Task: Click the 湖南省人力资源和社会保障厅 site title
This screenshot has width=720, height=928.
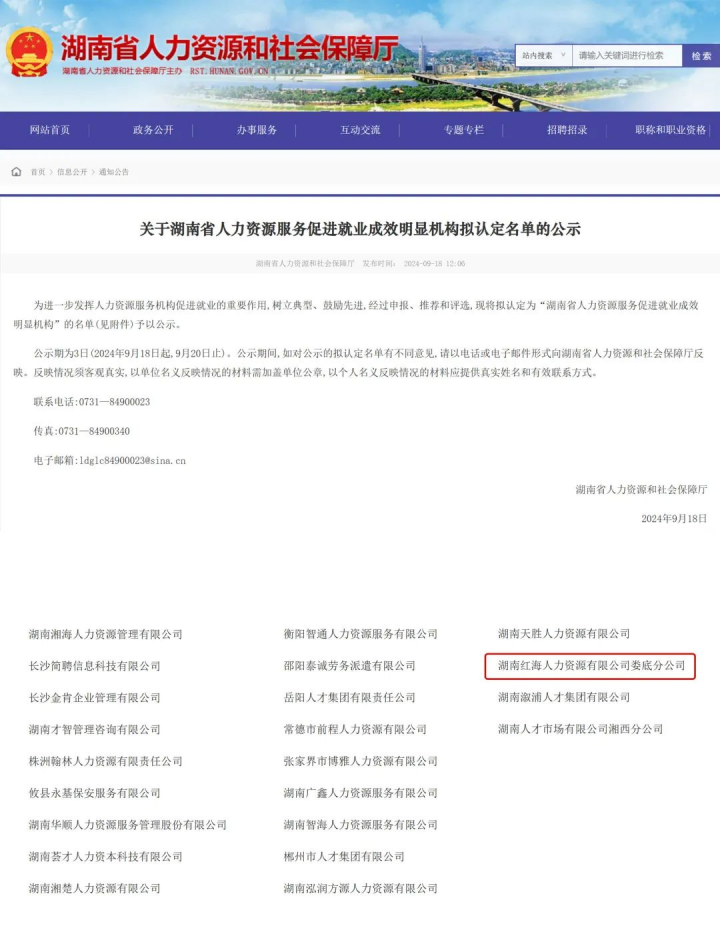Action: tap(229, 47)
